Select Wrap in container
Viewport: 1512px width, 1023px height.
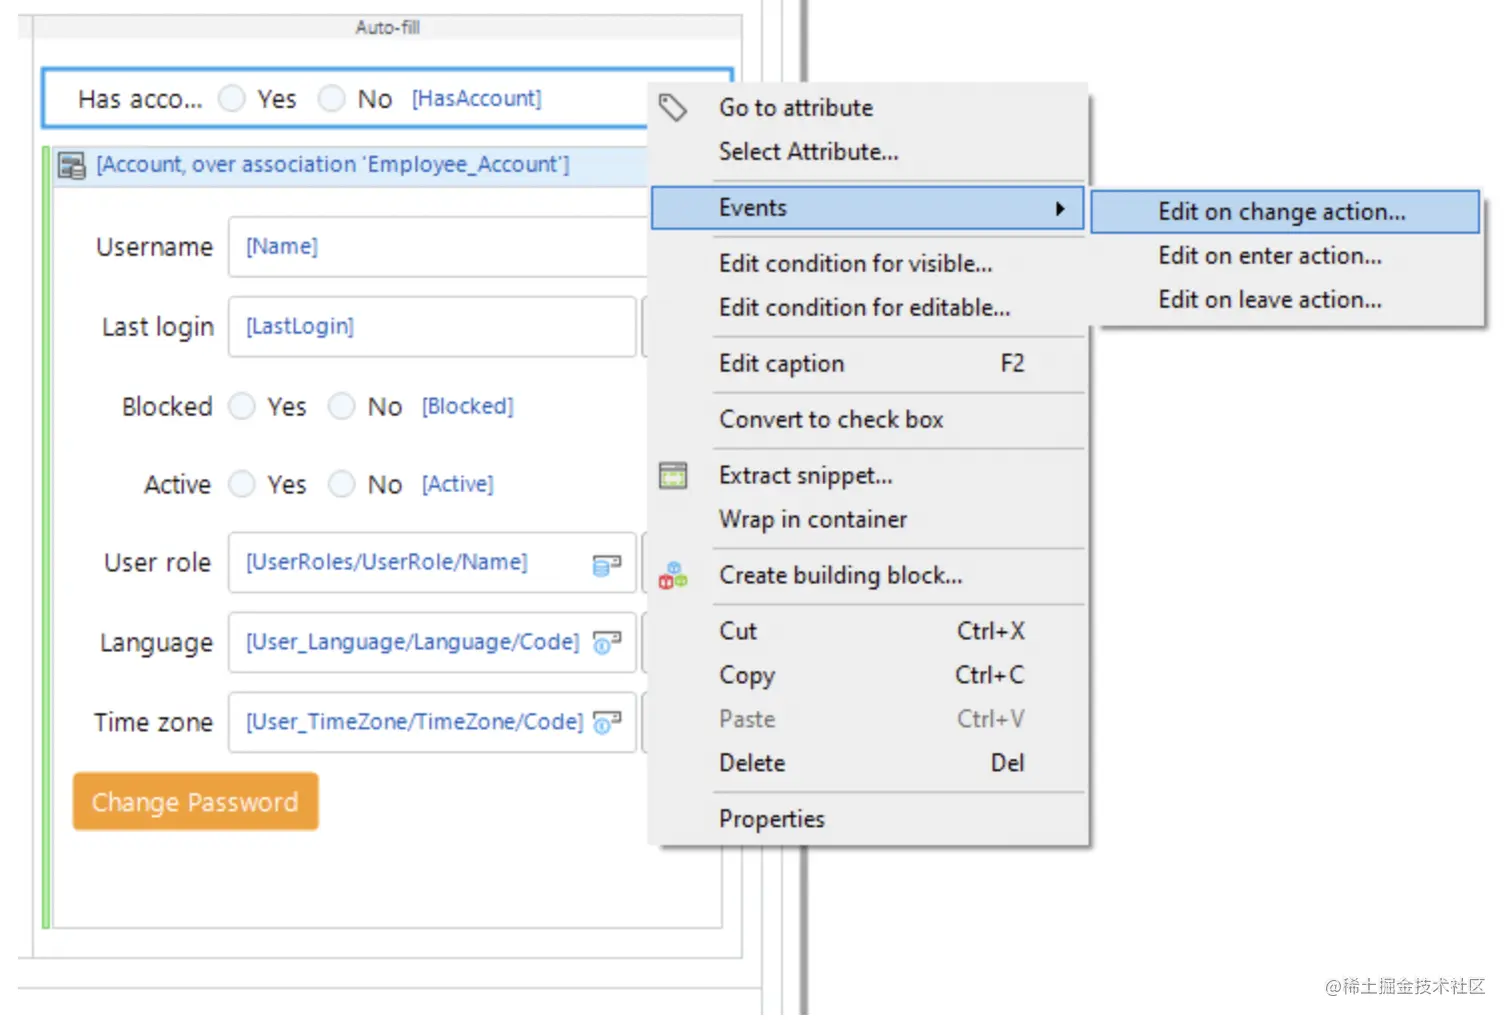pyautogui.click(x=868, y=520)
